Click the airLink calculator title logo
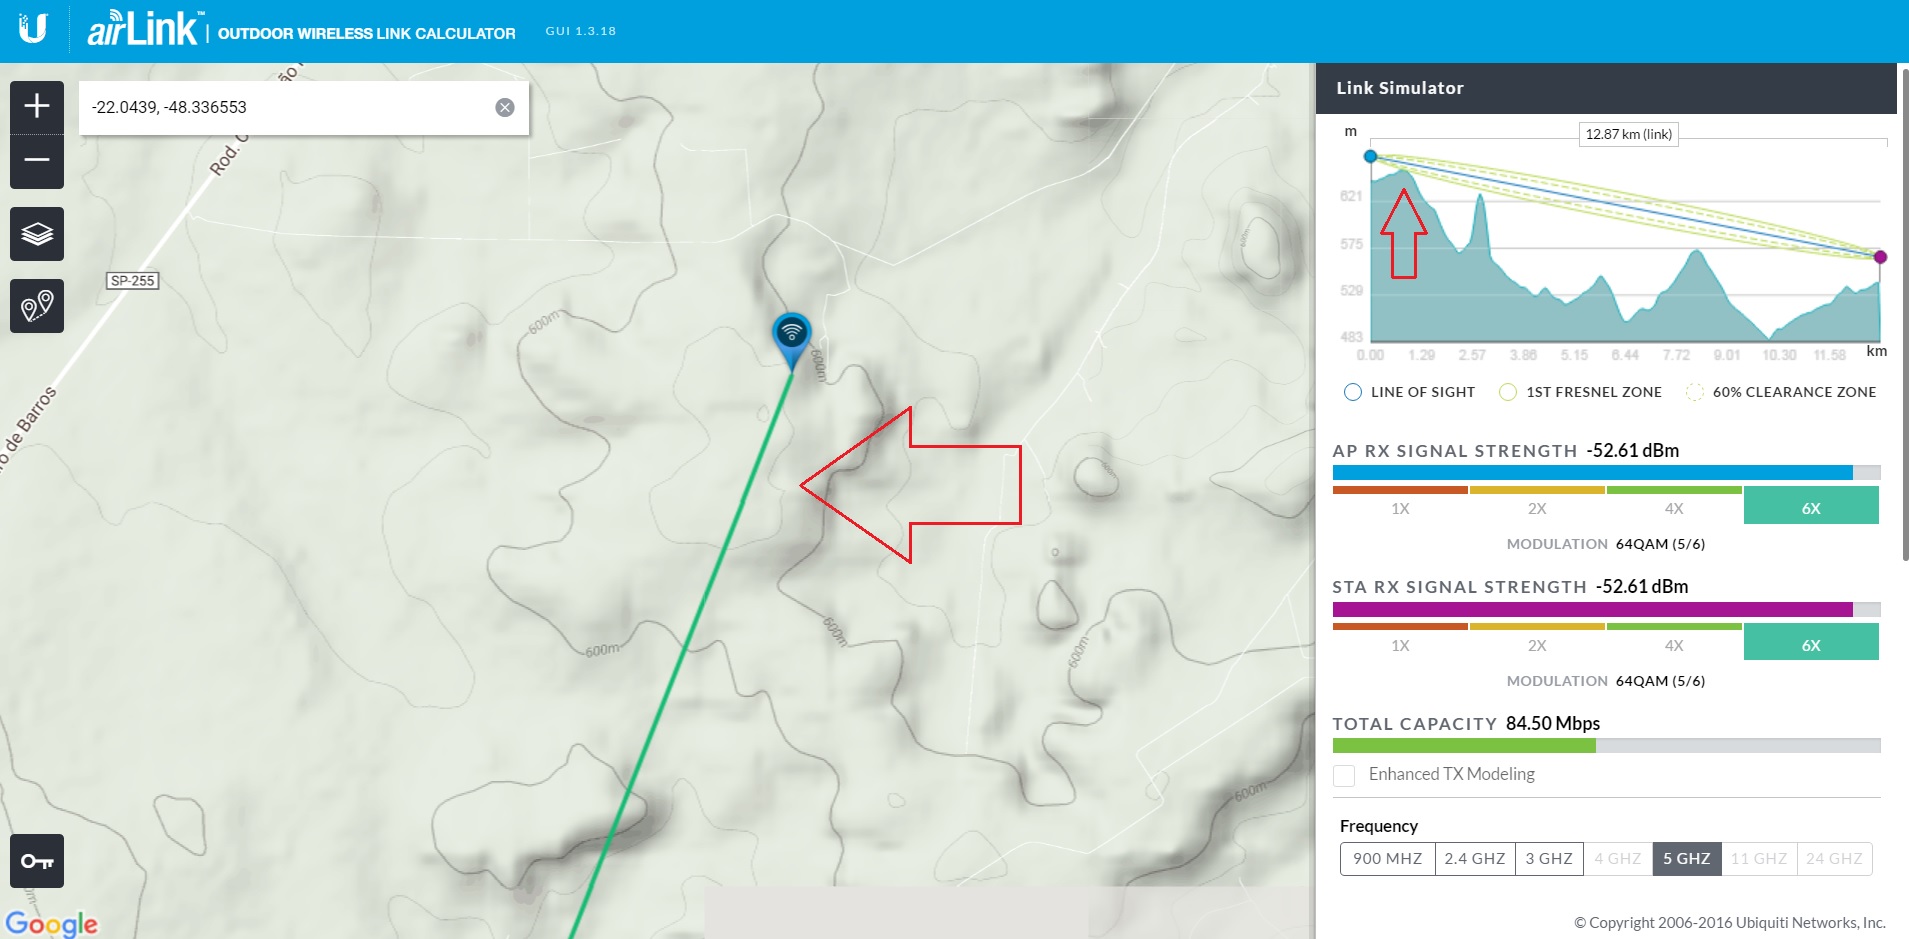Image resolution: width=1909 pixels, height=939 pixels. [146, 30]
